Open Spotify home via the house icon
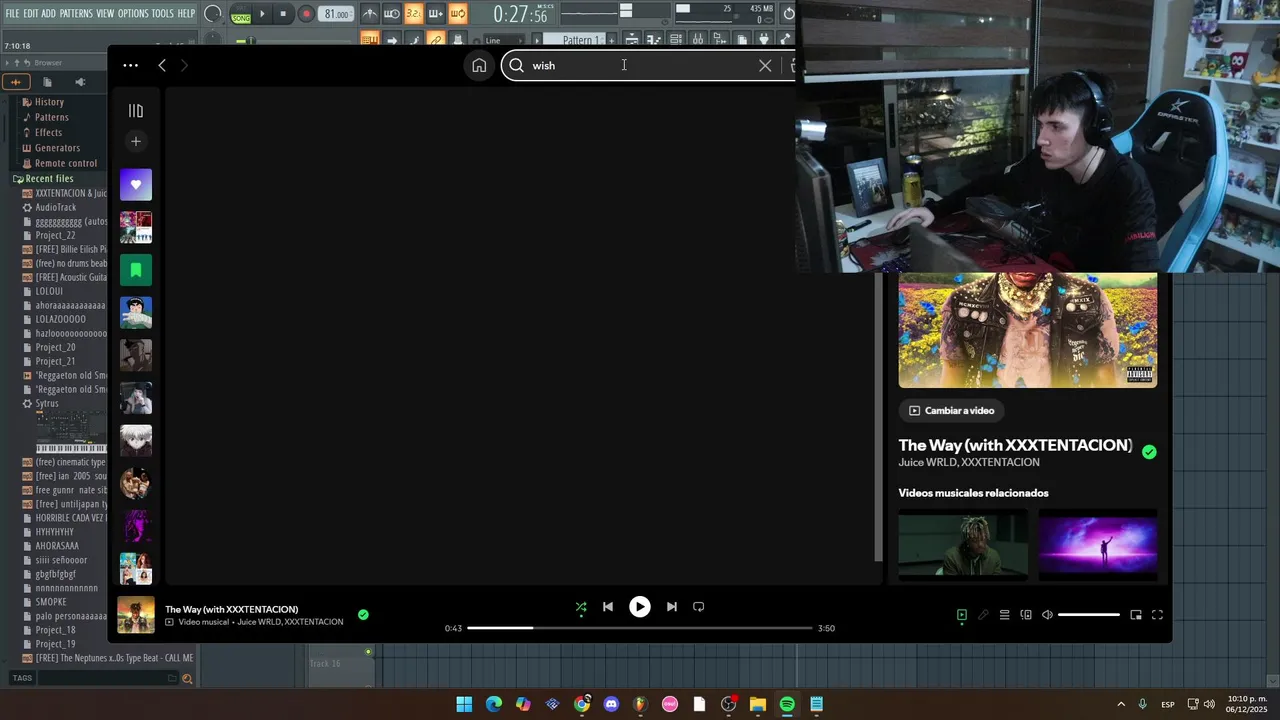This screenshot has height=720, width=1280. pos(479,65)
